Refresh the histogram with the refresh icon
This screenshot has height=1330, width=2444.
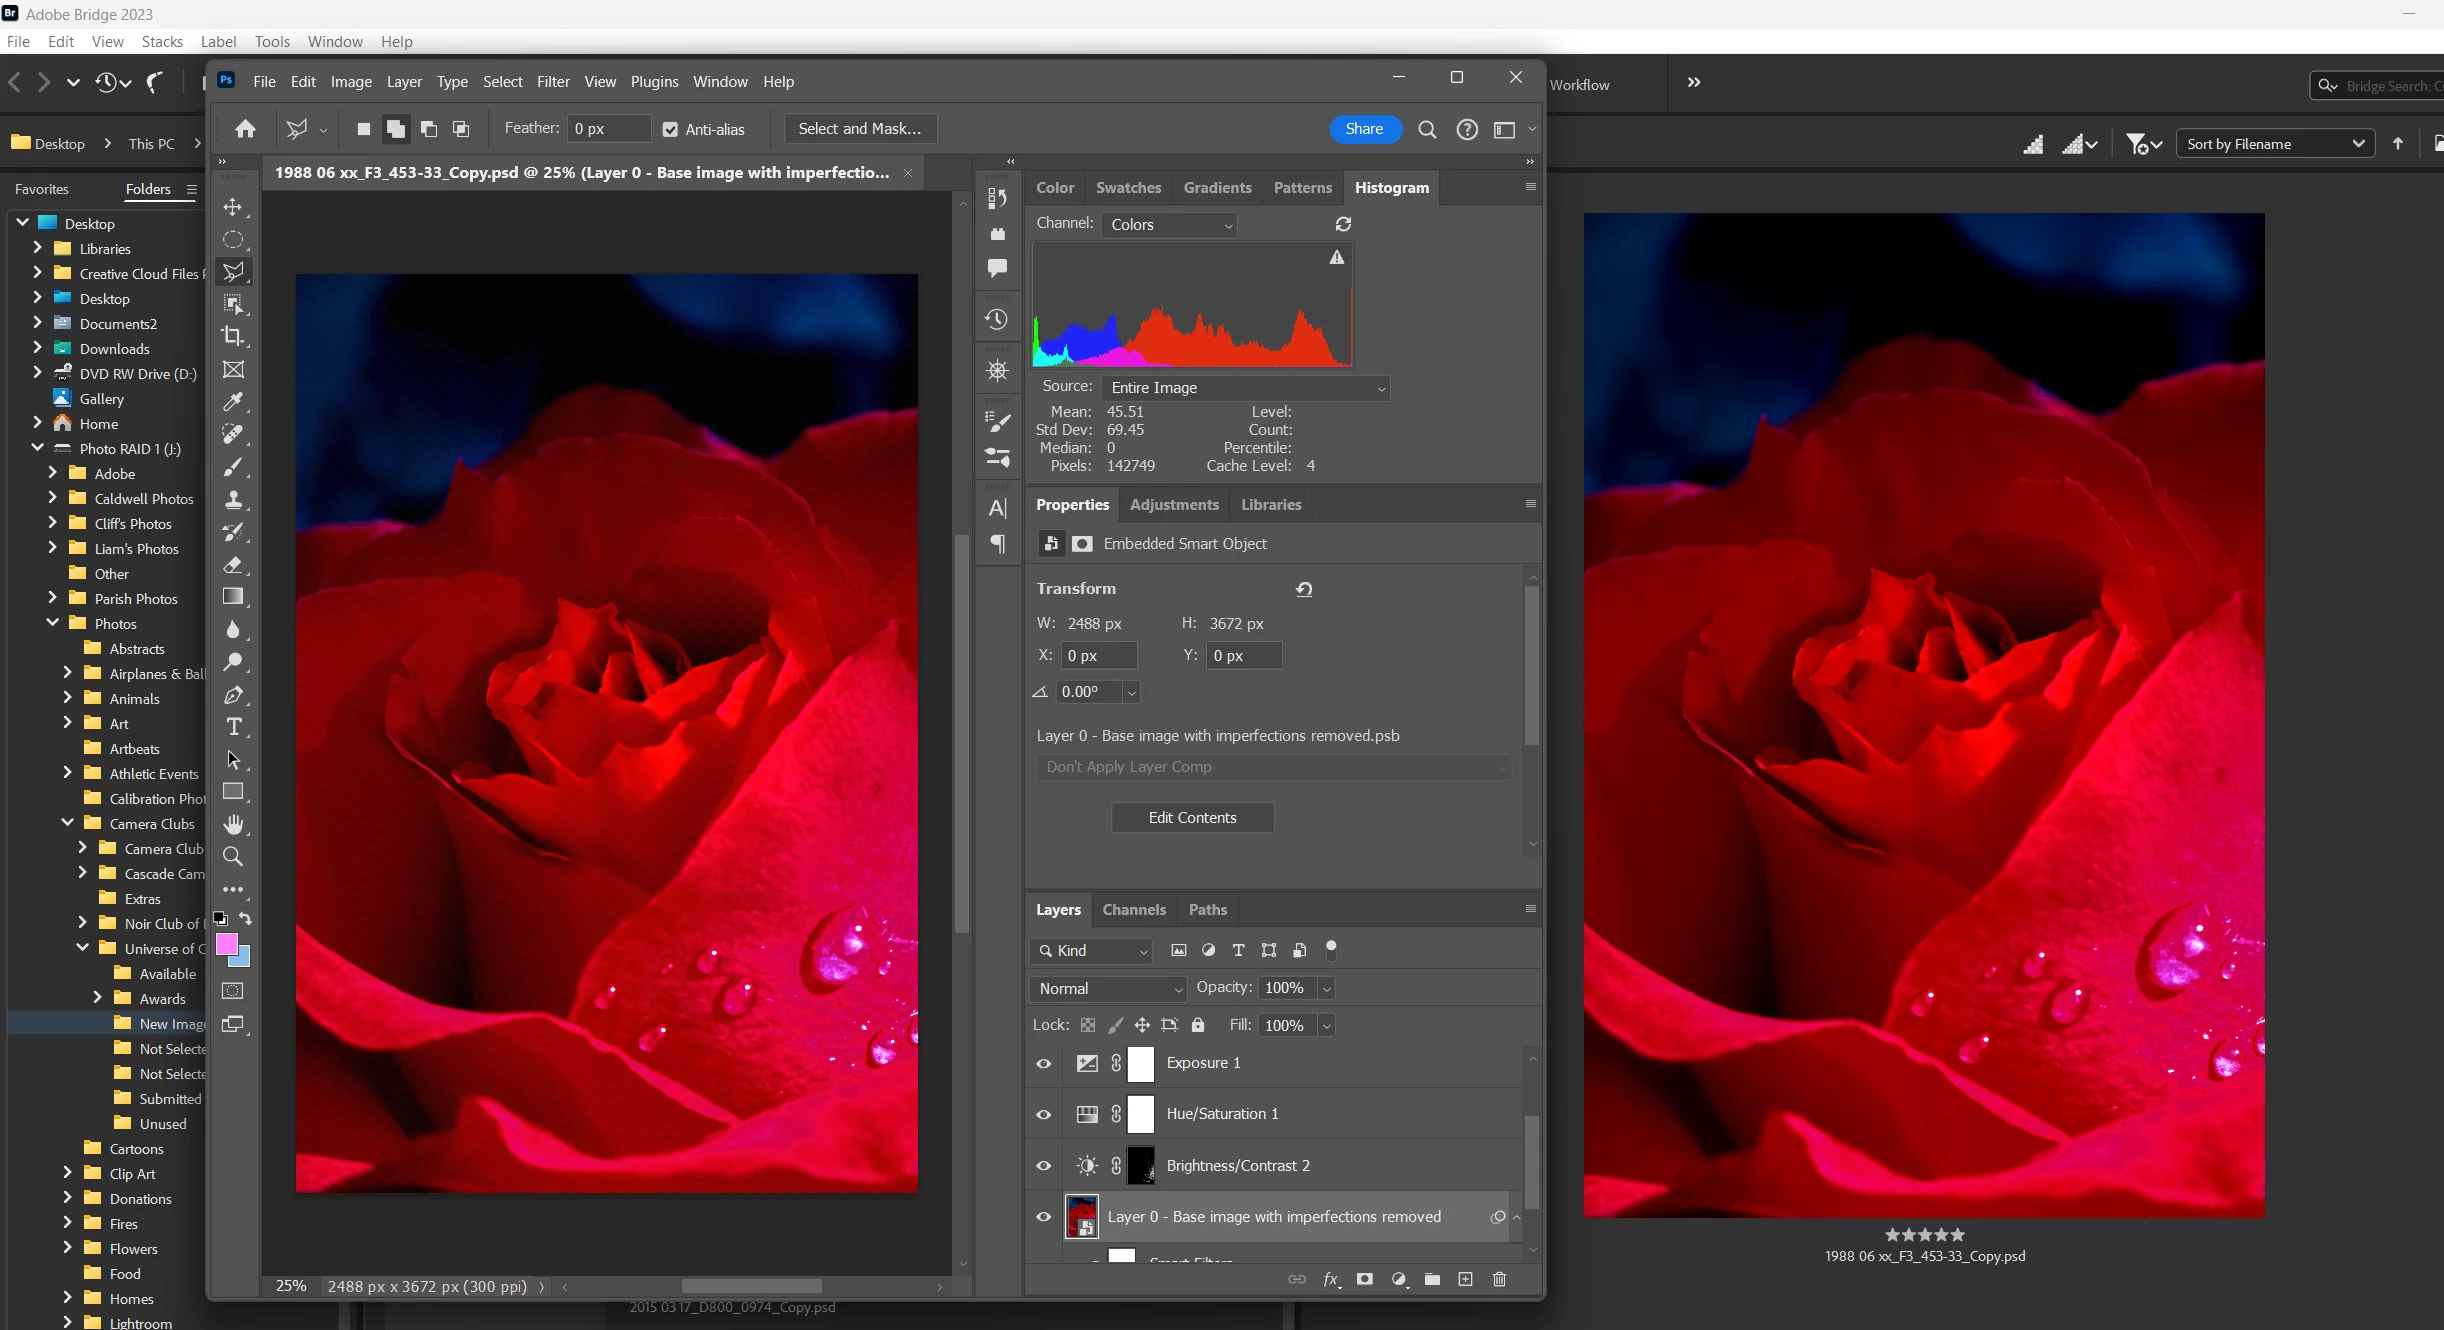[x=1343, y=224]
